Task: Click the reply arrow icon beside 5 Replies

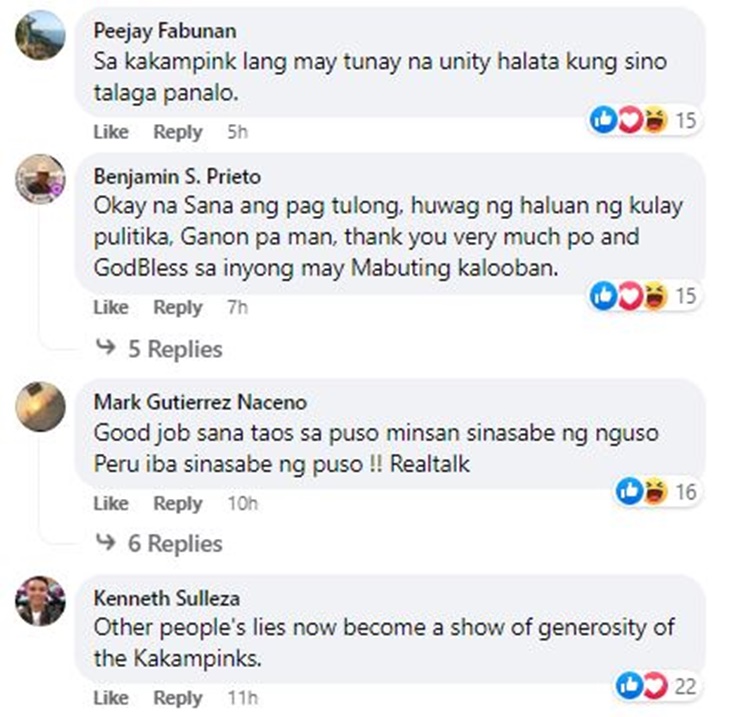Action: 106,346
